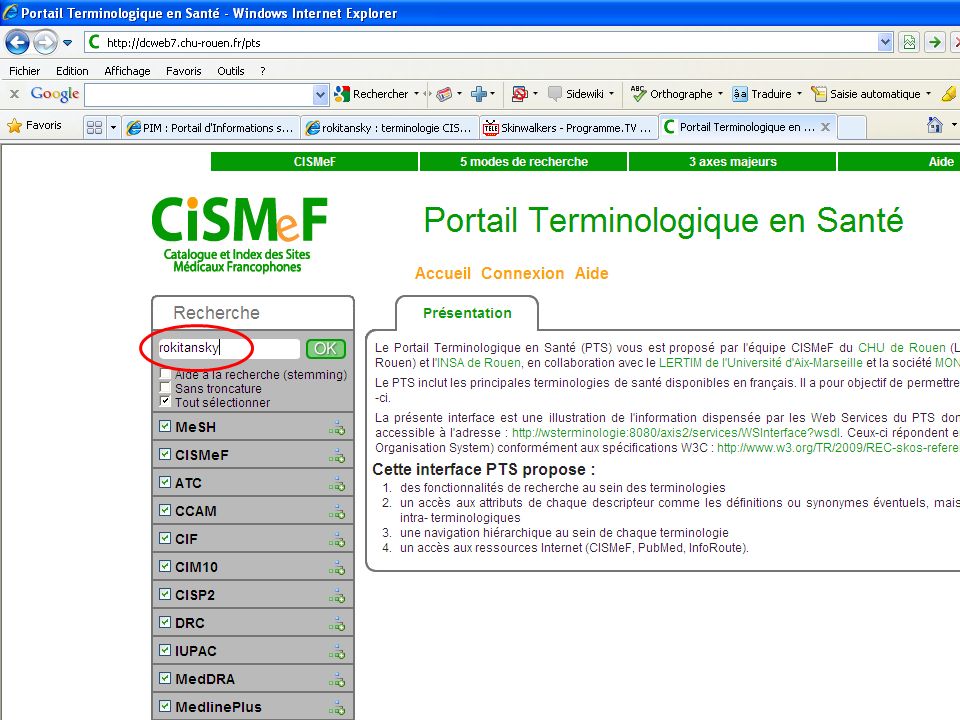
Task: Open the Rechercher options dropdown arrow
Action: 416,94
